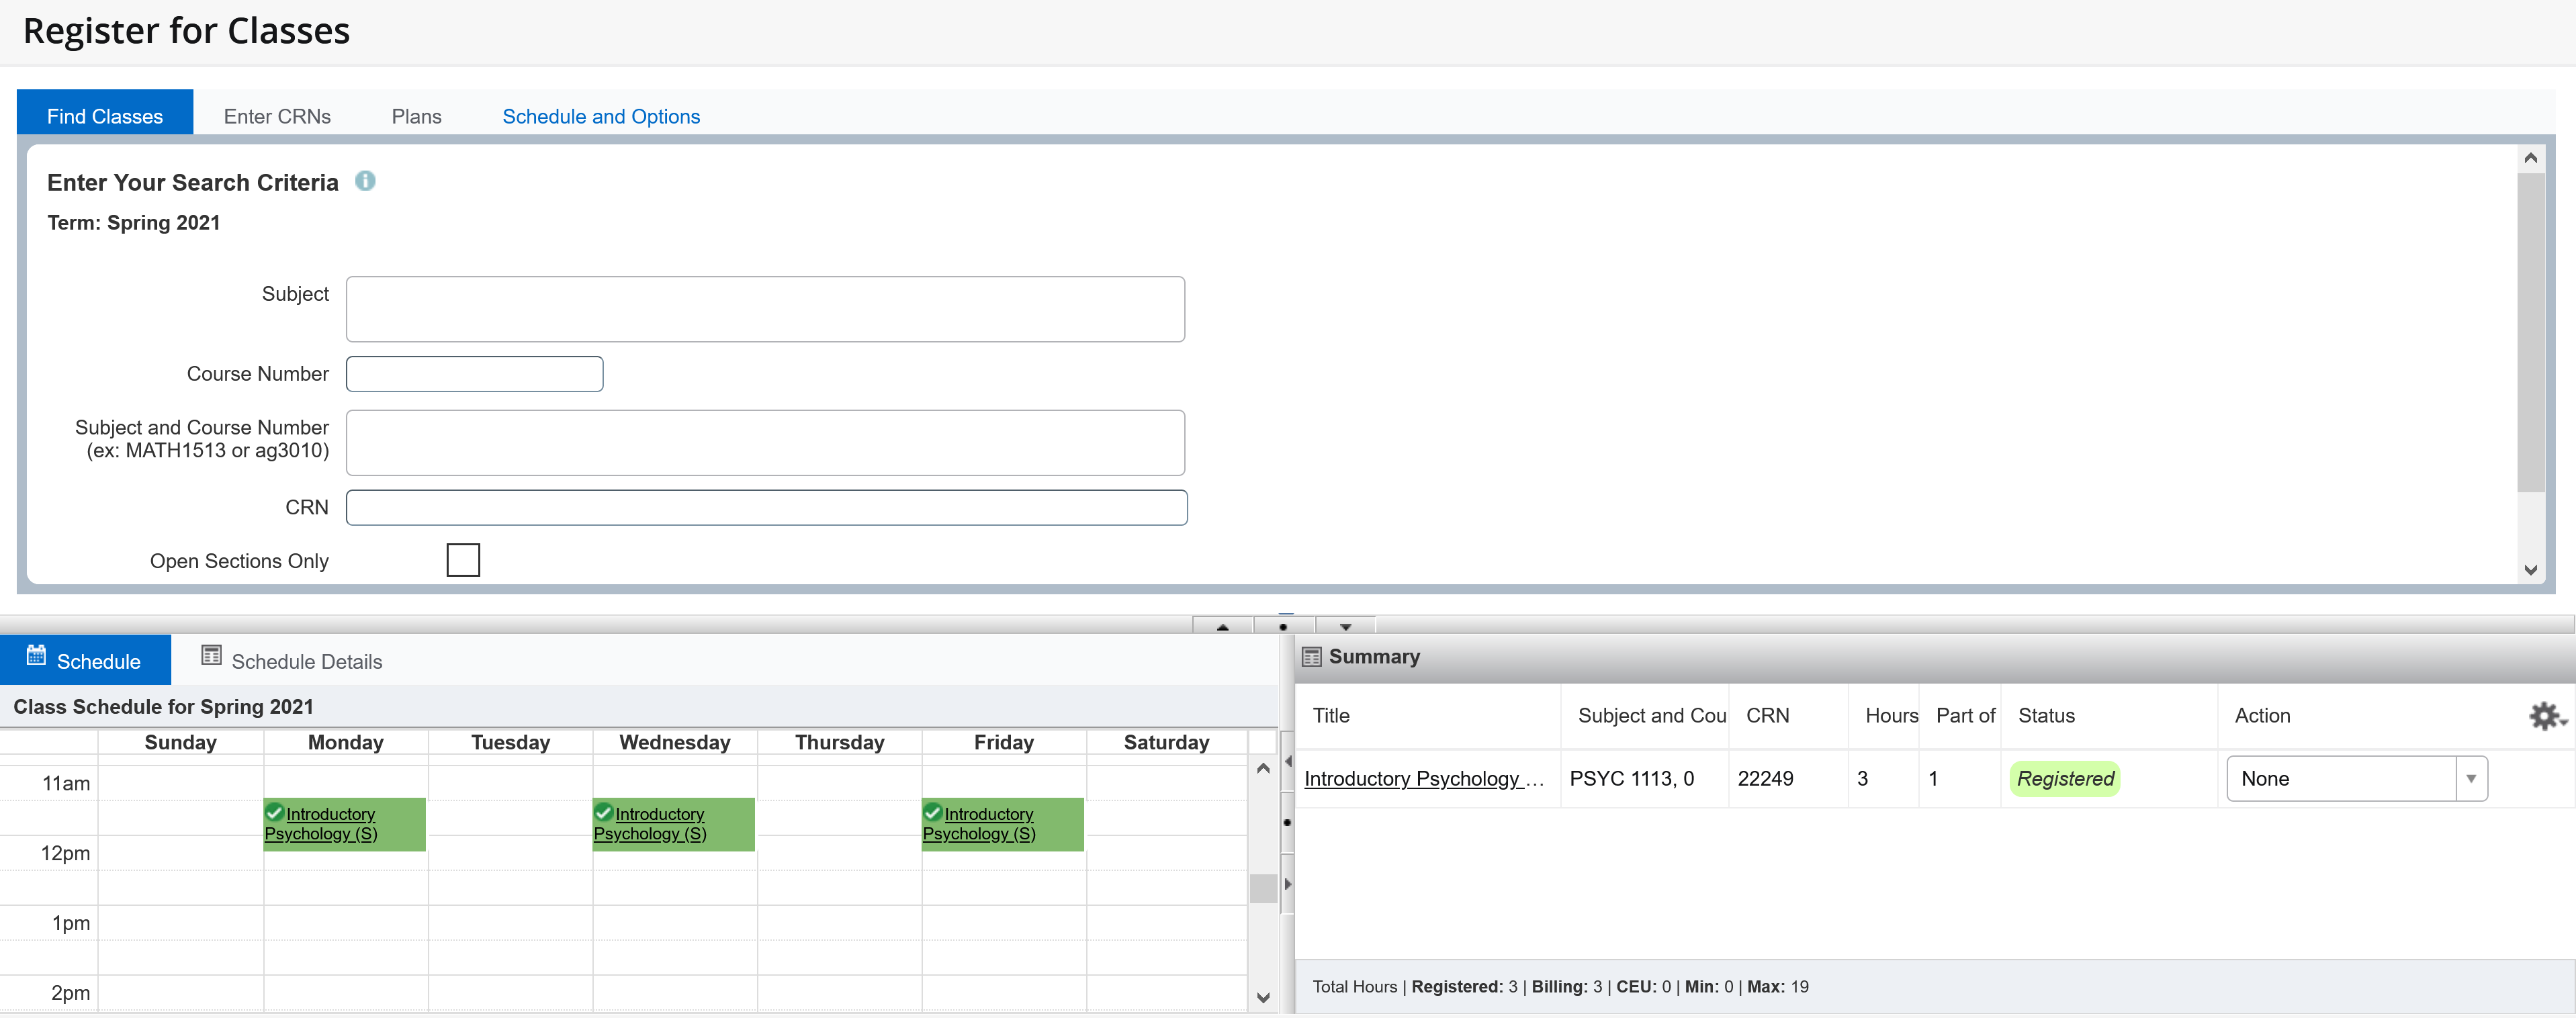Viewport: 2576px width, 1018px height.
Task: Switch to the Plans tab
Action: click(417, 116)
